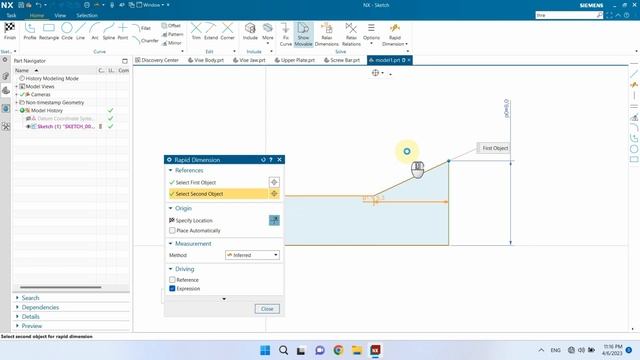Activate the Trim tool
Image resolution: width=640 pixels, height=360 pixels.
[x=196, y=31]
